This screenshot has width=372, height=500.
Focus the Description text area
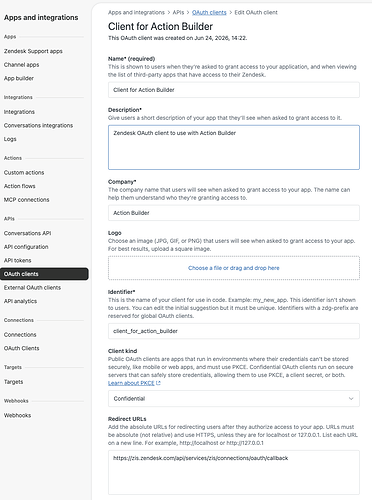pyautogui.click(x=234, y=147)
